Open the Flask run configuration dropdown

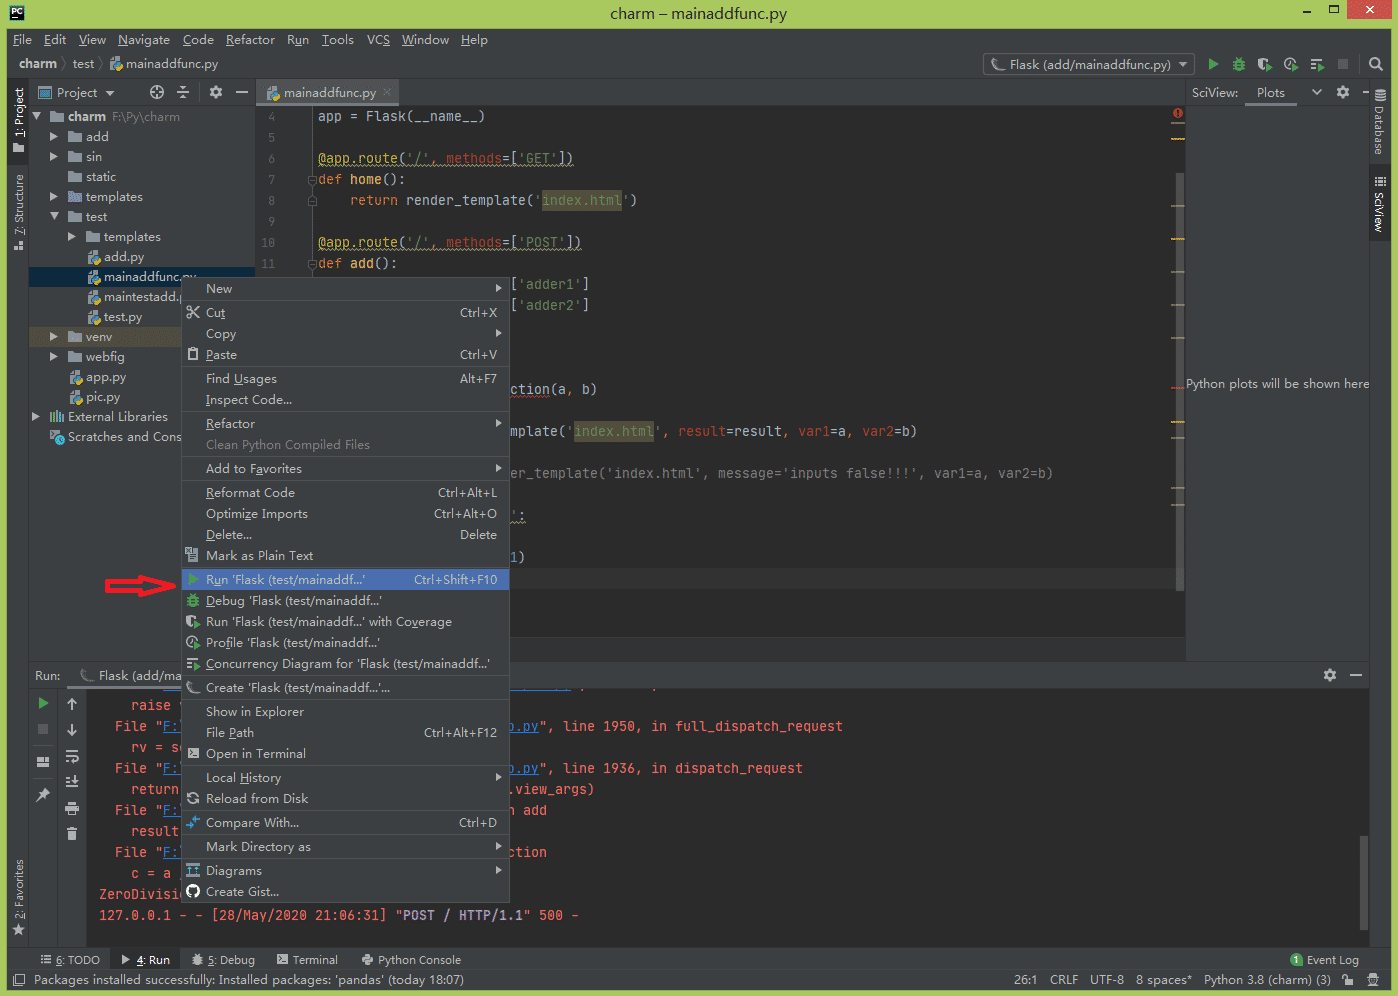(x=1088, y=64)
